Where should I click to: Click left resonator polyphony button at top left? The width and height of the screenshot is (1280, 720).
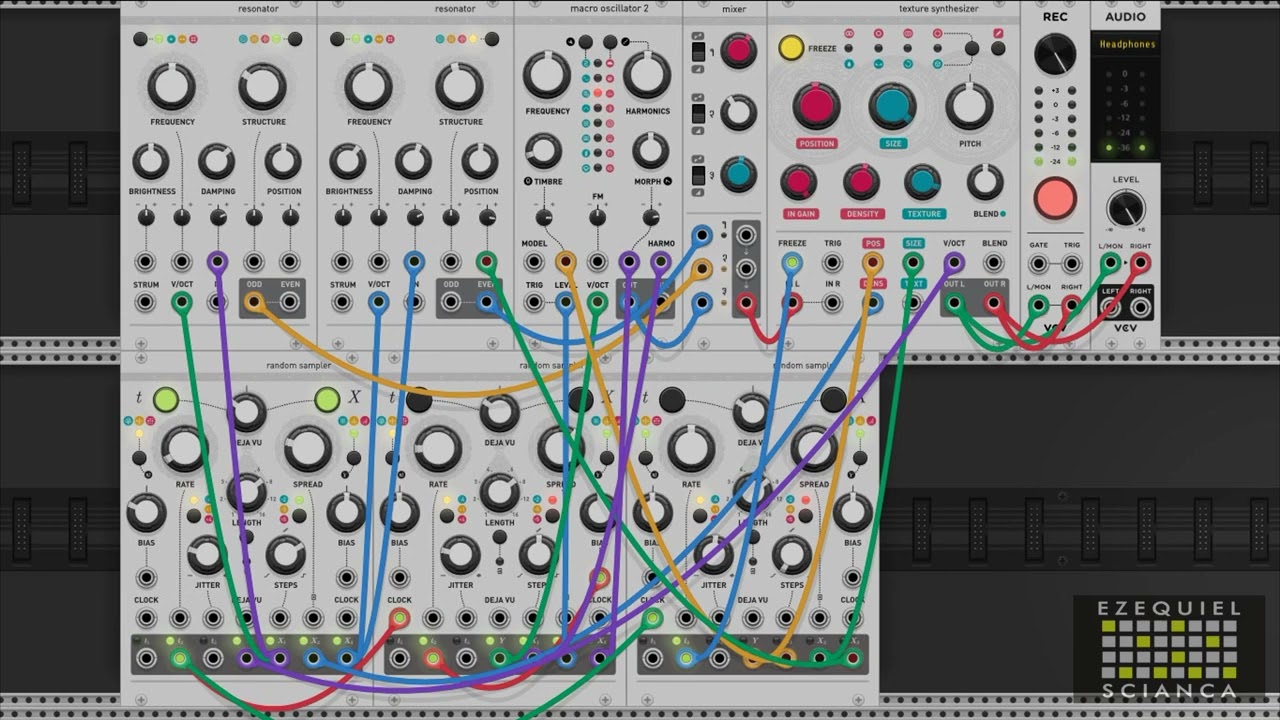tap(140, 39)
